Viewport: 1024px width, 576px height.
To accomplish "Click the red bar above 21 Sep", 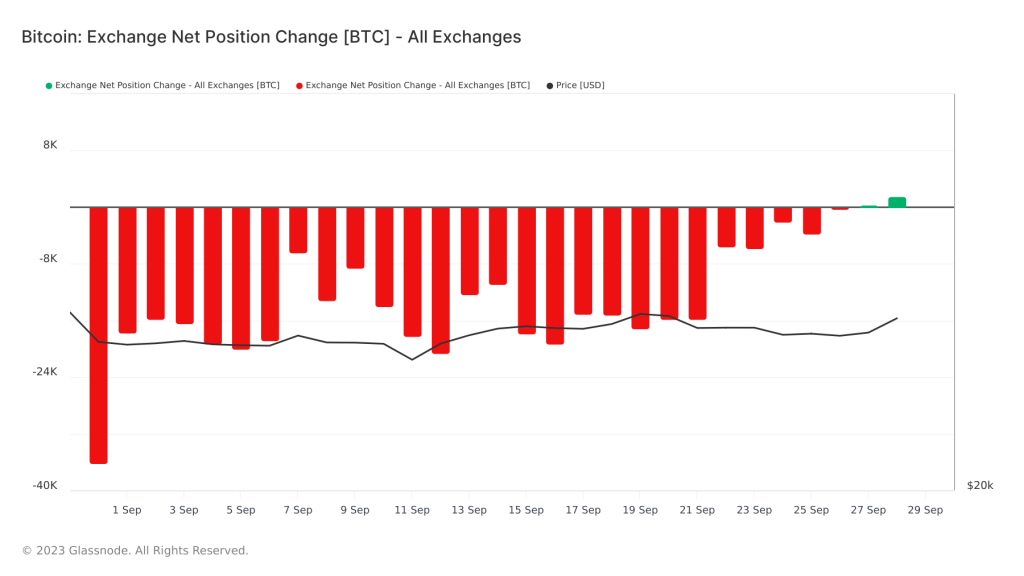I will [x=697, y=263].
